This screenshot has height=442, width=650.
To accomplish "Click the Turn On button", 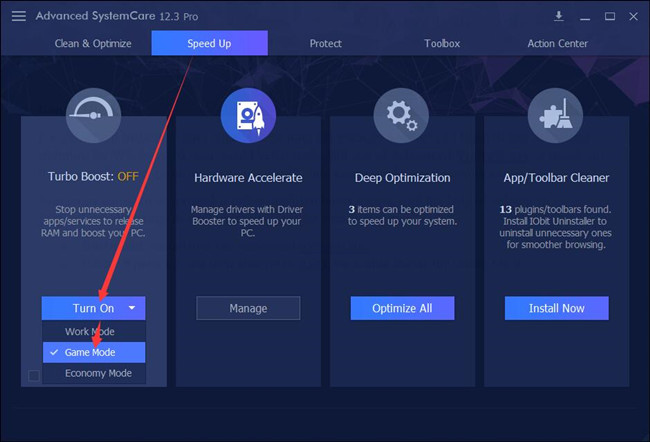I will [x=93, y=308].
